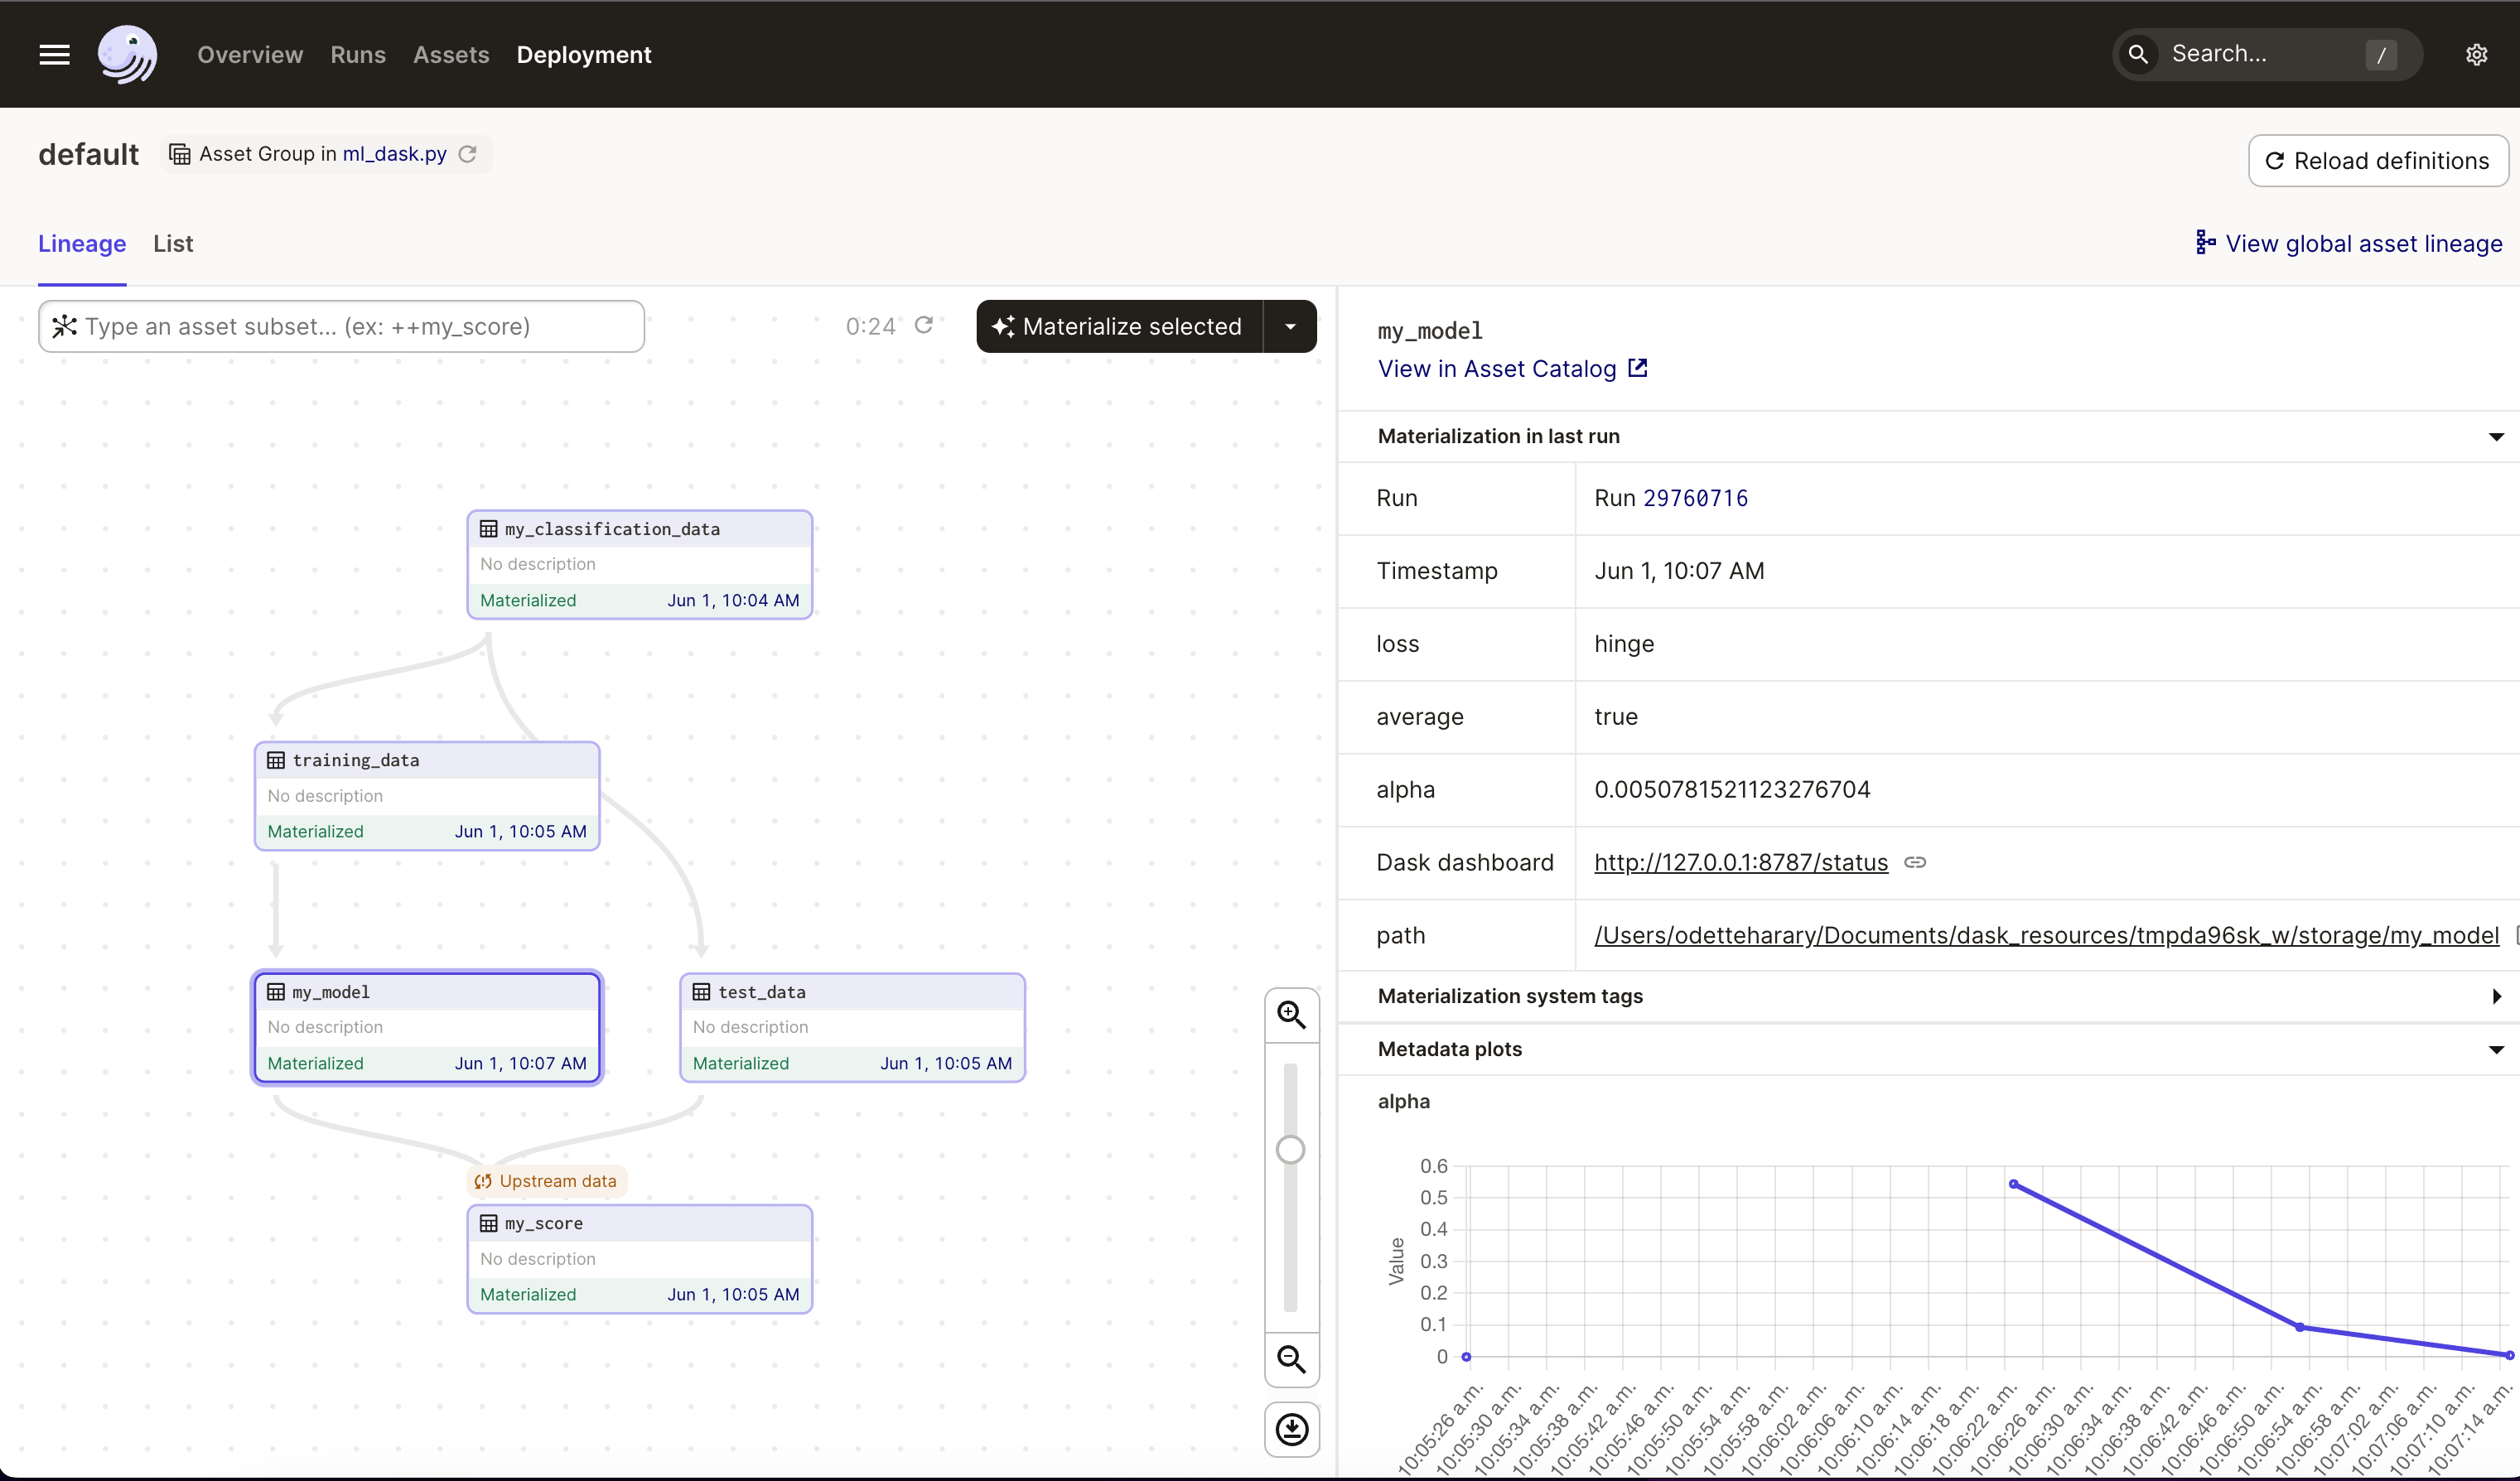Image resolution: width=2520 pixels, height=1481 pixels.
Task: Click the table icon on test_data node
Action: pos(701,992)
